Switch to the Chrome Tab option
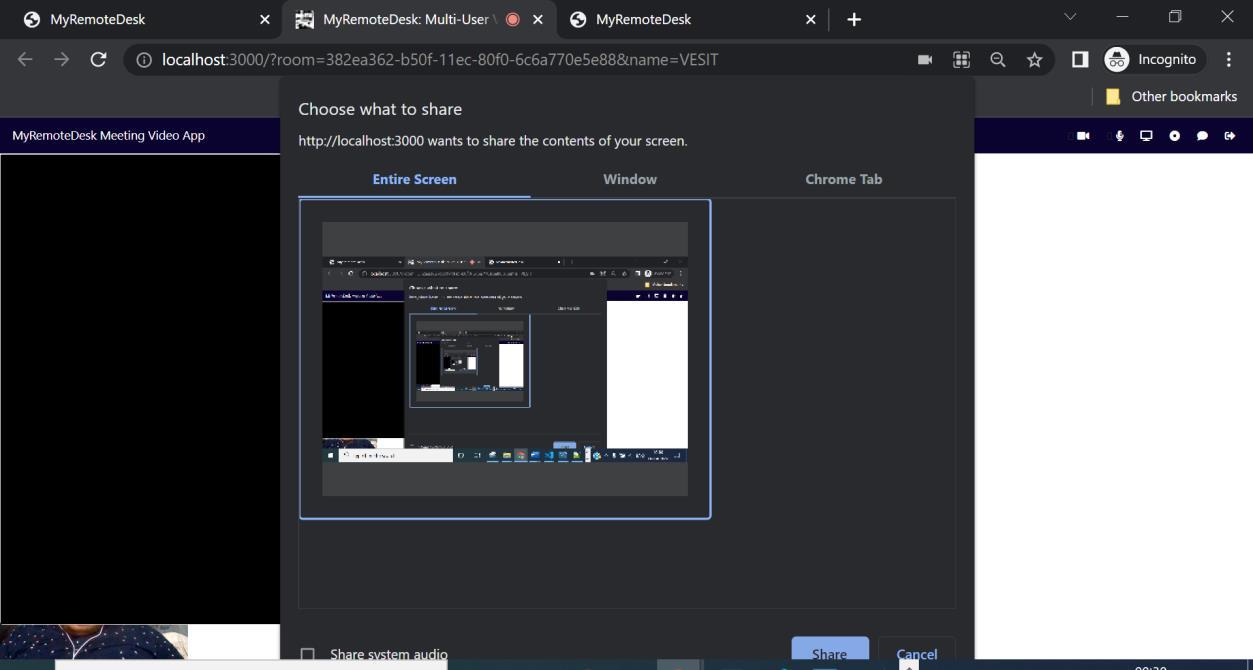The height and width of the screenshot is (670, 1253). click(844, 180)
